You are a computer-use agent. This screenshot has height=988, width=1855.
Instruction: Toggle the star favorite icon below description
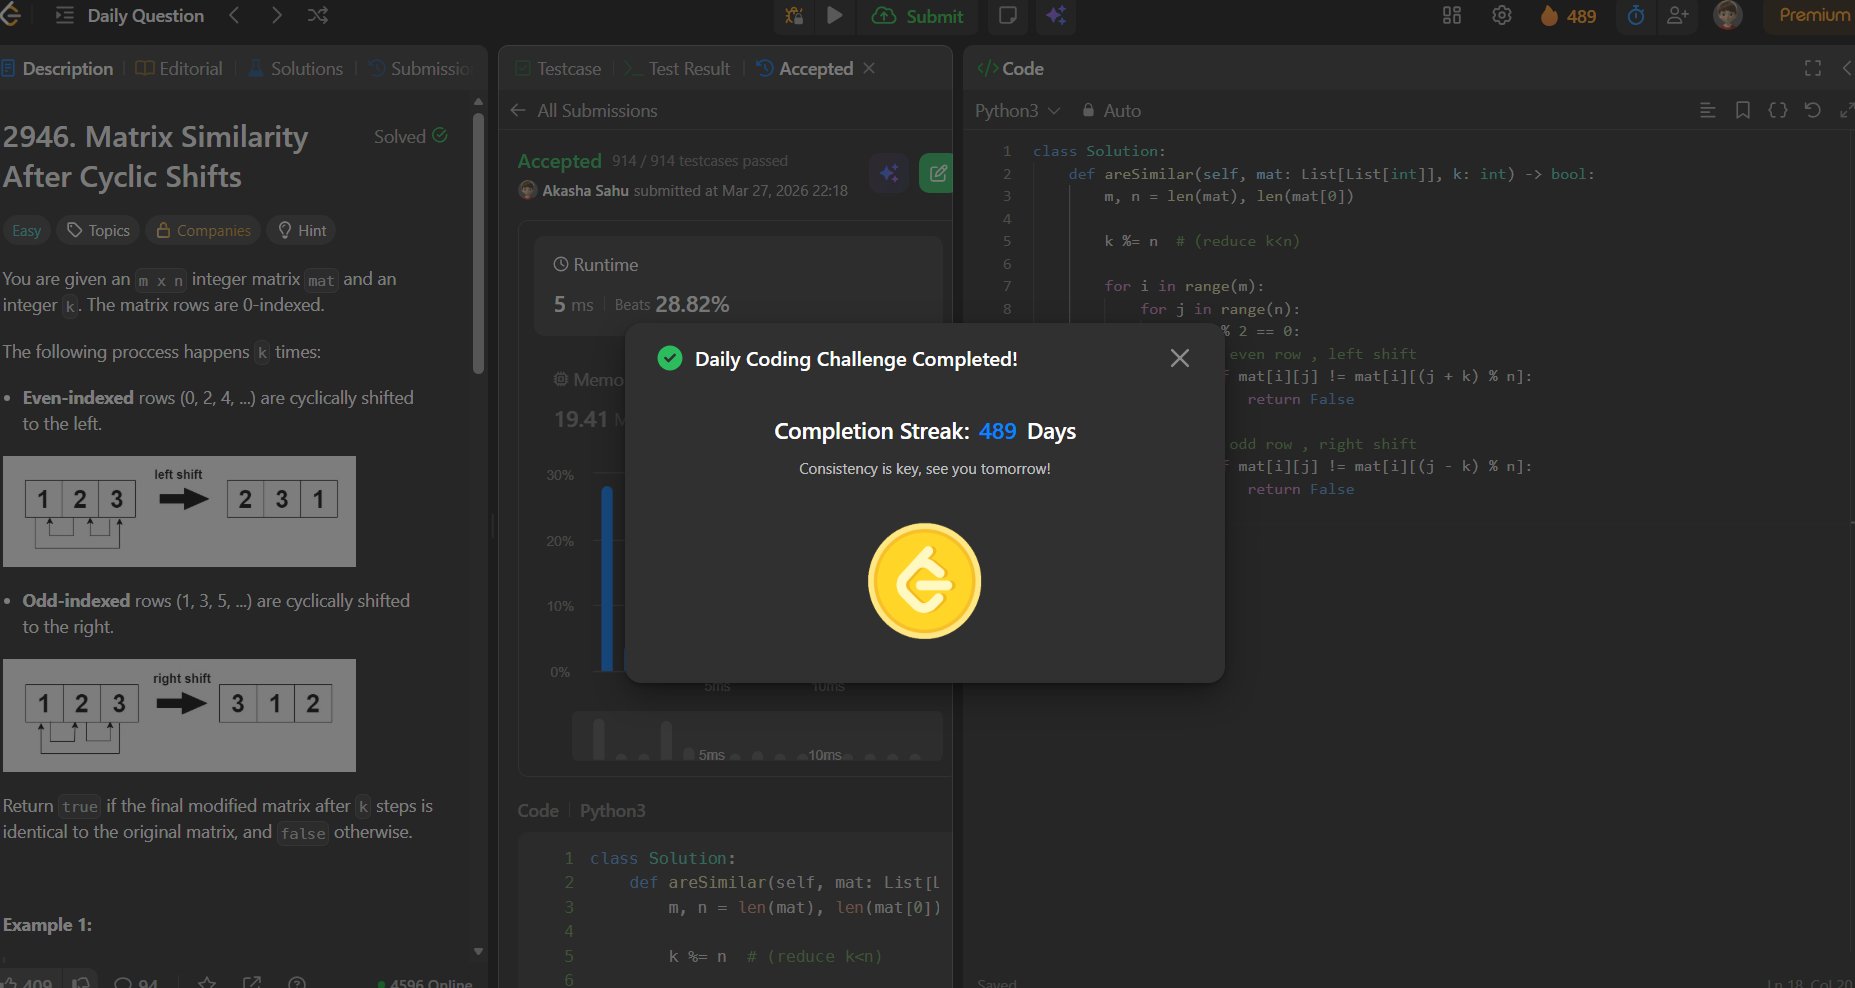point(207,982)
